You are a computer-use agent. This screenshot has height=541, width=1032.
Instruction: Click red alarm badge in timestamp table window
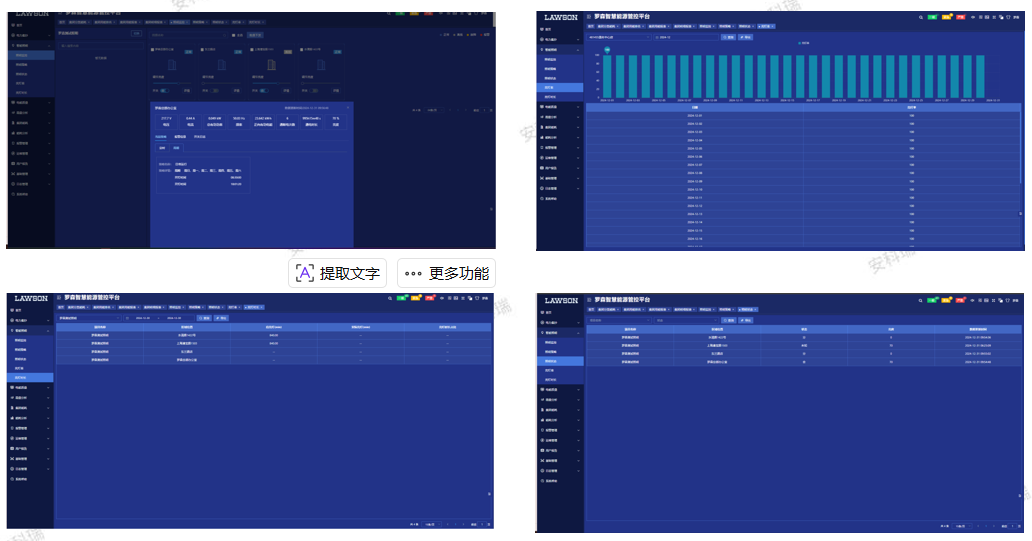pos(960,300)
